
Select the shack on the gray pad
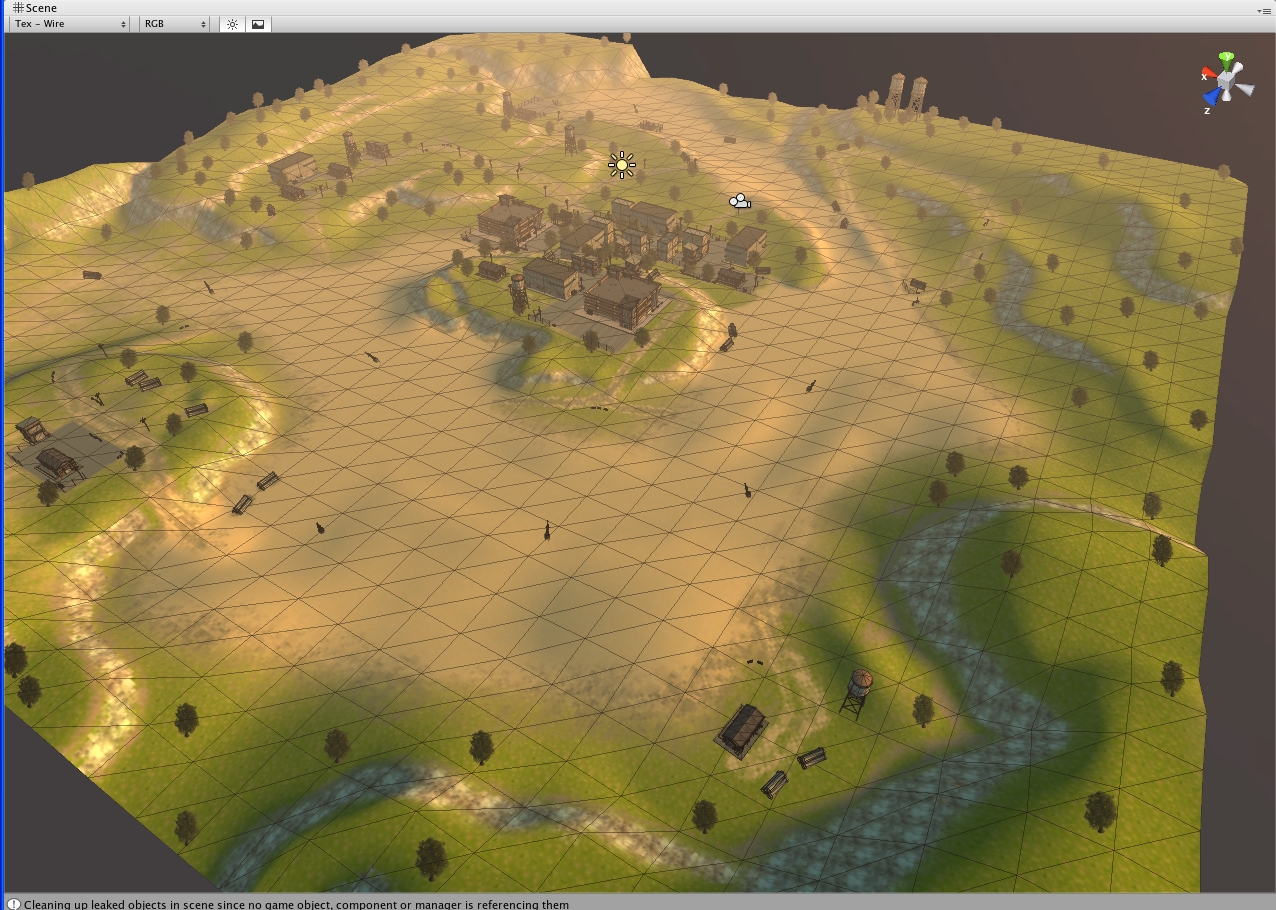56,463
